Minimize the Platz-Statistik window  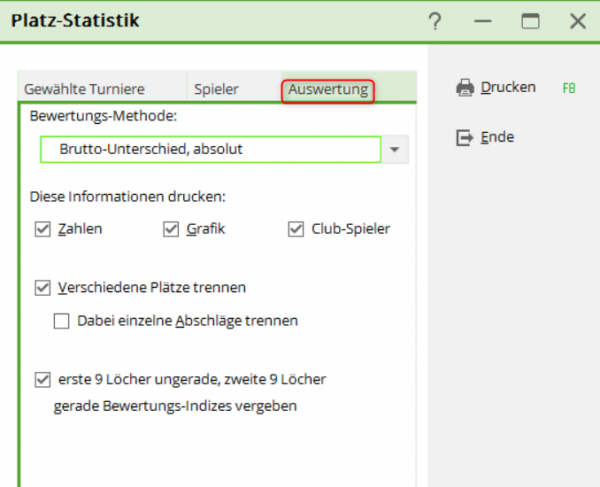[x=483, y=21]
